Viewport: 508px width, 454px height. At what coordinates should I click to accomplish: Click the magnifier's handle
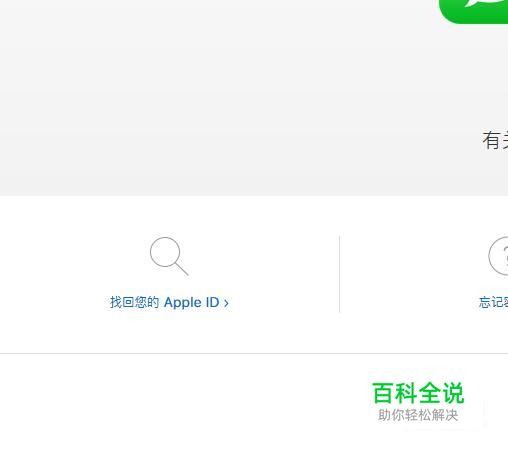pos(182,269)
